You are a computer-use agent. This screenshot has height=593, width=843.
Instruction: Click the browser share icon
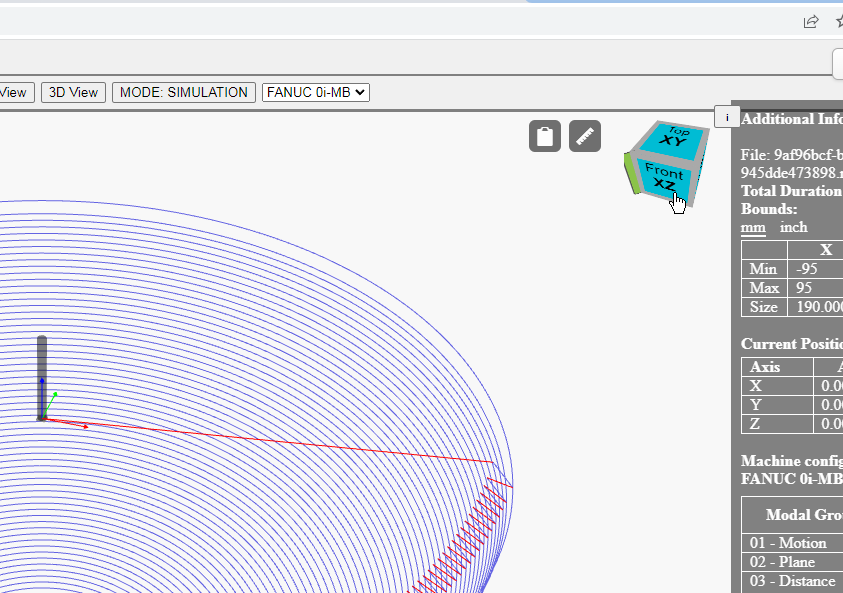tap(811, 21)
